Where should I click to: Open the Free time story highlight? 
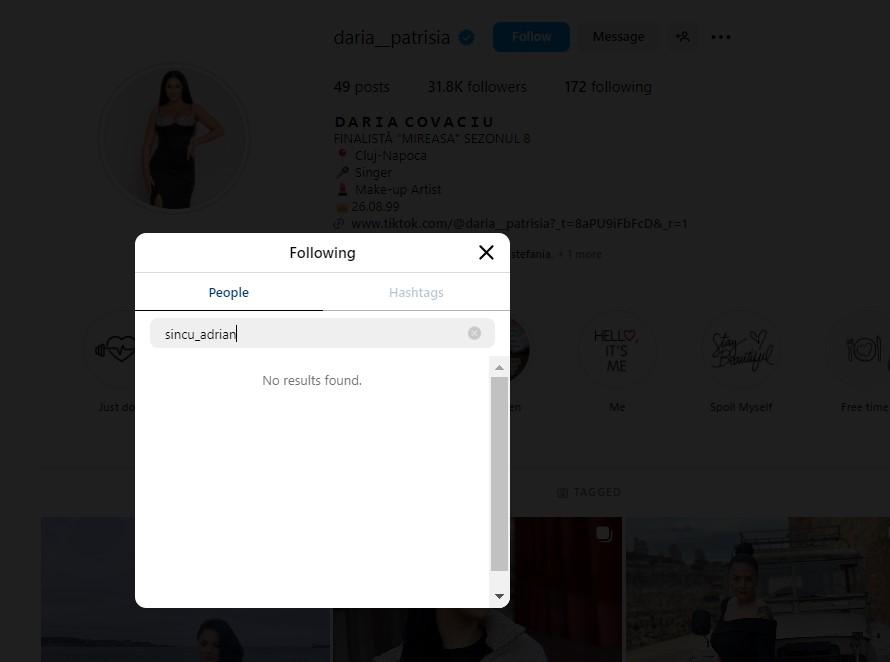click(x=863, y=350)
